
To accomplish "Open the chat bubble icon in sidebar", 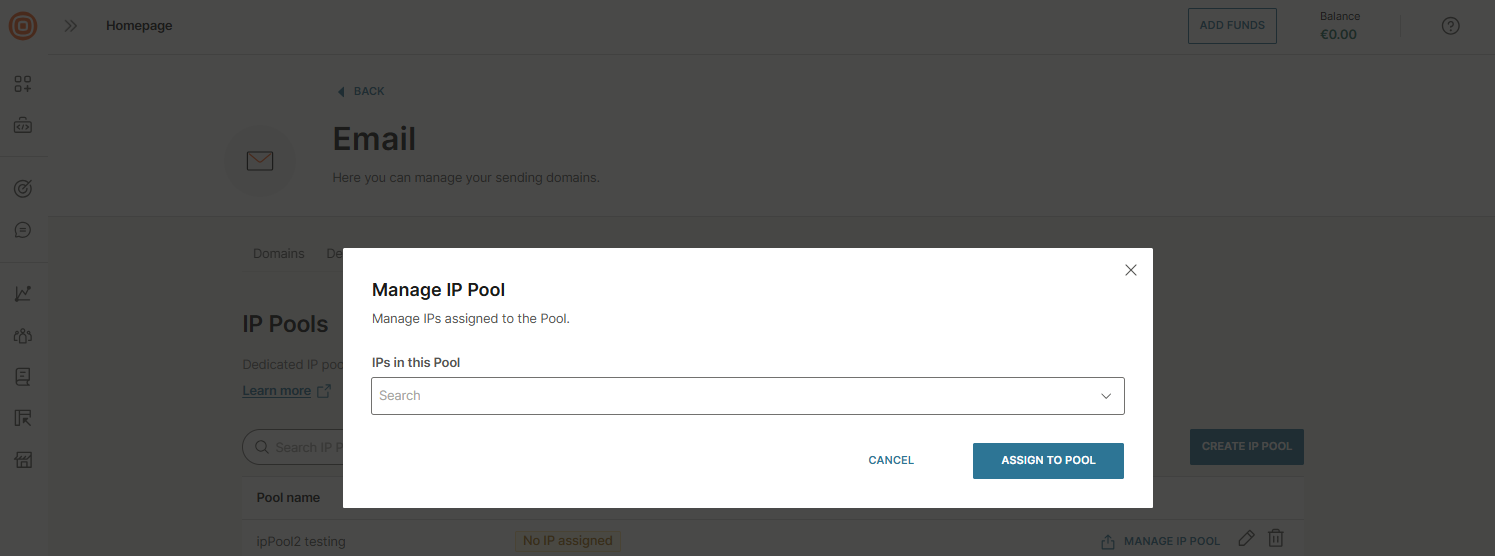I will 23,230.
